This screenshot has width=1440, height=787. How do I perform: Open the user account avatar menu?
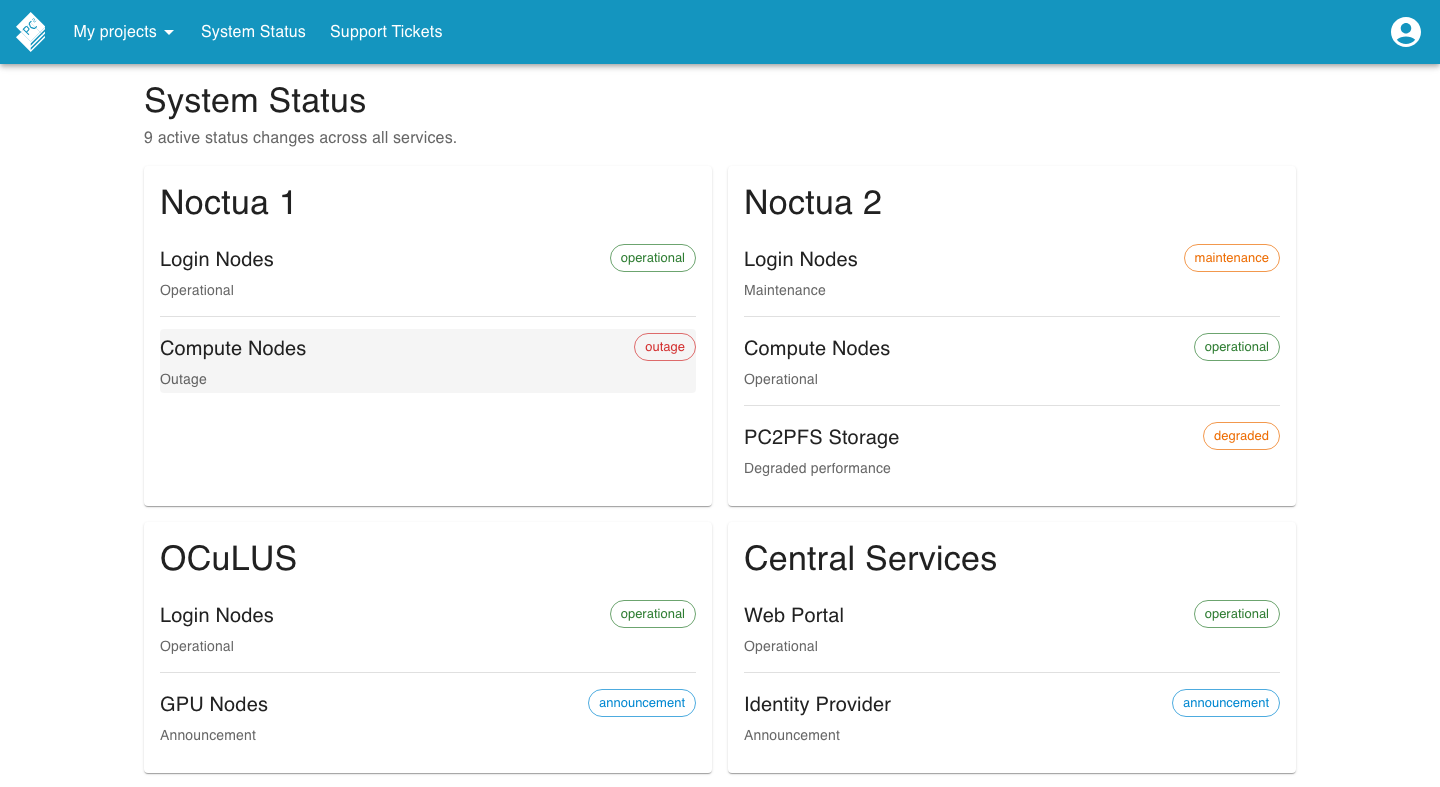1406,32
